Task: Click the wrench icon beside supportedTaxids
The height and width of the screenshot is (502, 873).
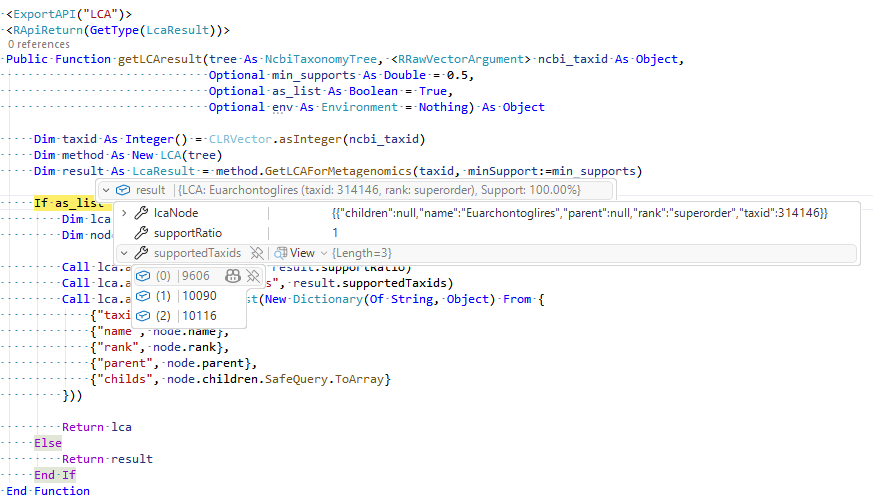Action: pos(141,253)
